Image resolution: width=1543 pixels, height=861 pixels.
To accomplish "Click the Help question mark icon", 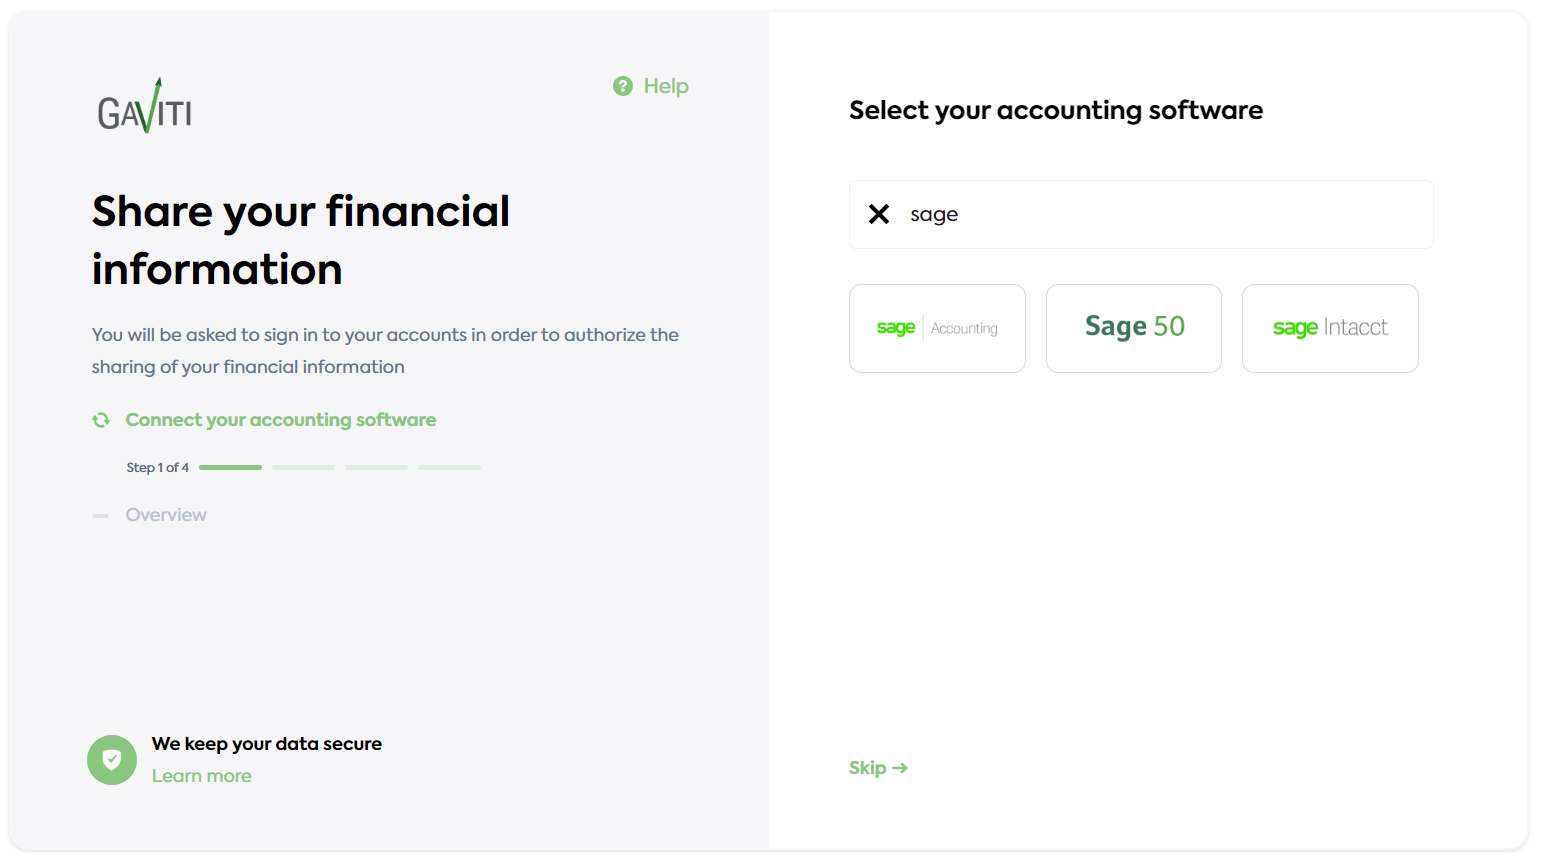I will click(x=623, y=87).
